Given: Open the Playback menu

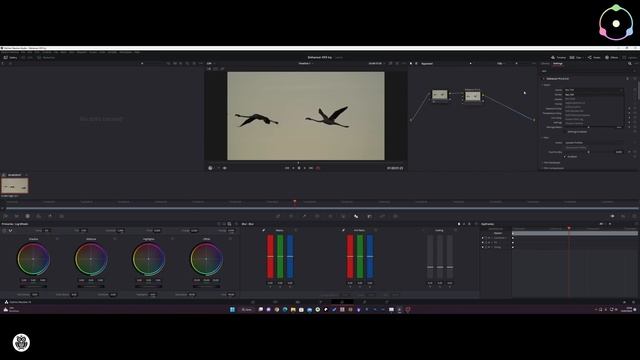Looking at the screenshot, I should click(x=82, y=52).
